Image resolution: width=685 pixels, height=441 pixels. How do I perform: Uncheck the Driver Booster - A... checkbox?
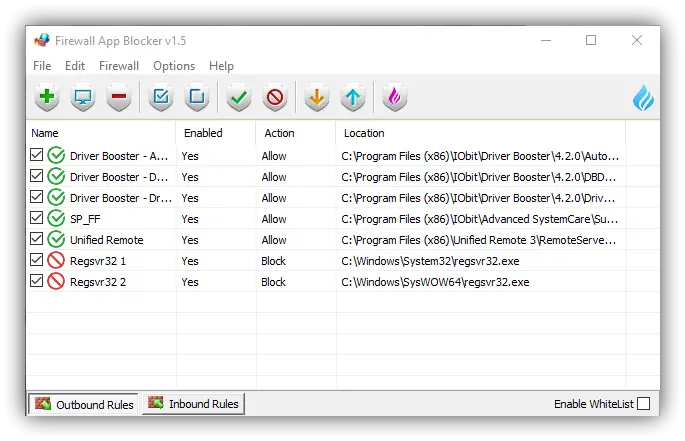click(37, 154)
